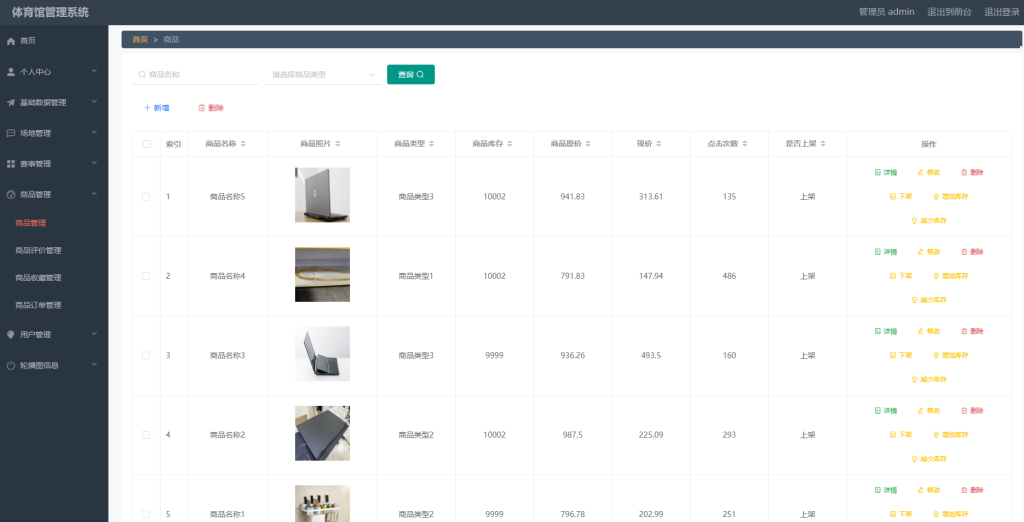Click the 首页 breadcrumb link
Image resolution: width=1024 pixels, height=522 pixels.
click(x=140, y=40)
